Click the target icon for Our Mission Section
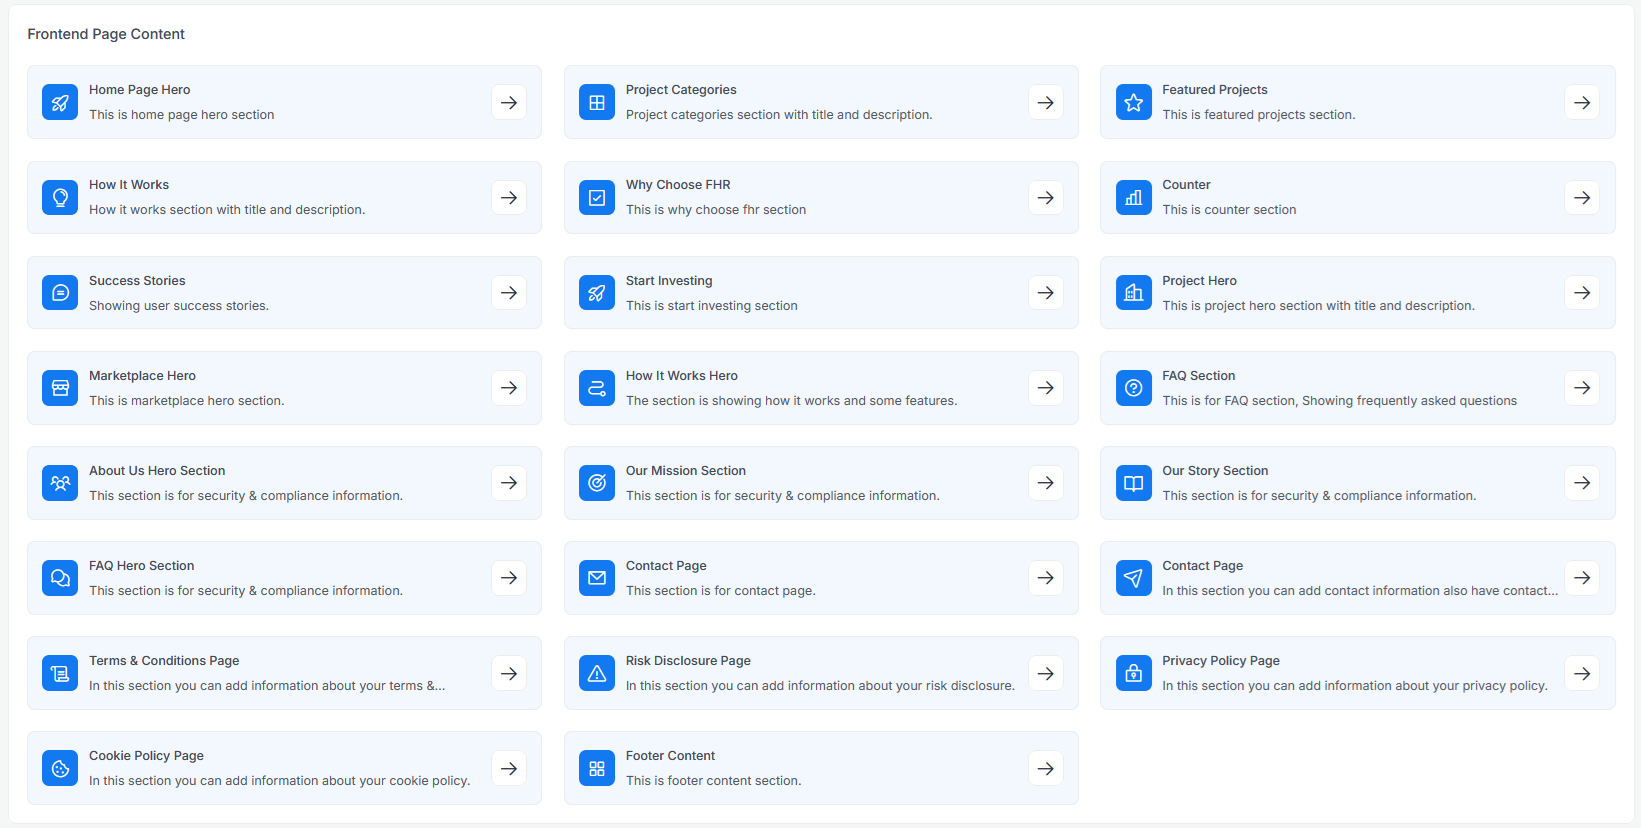 tap(597, 482)
